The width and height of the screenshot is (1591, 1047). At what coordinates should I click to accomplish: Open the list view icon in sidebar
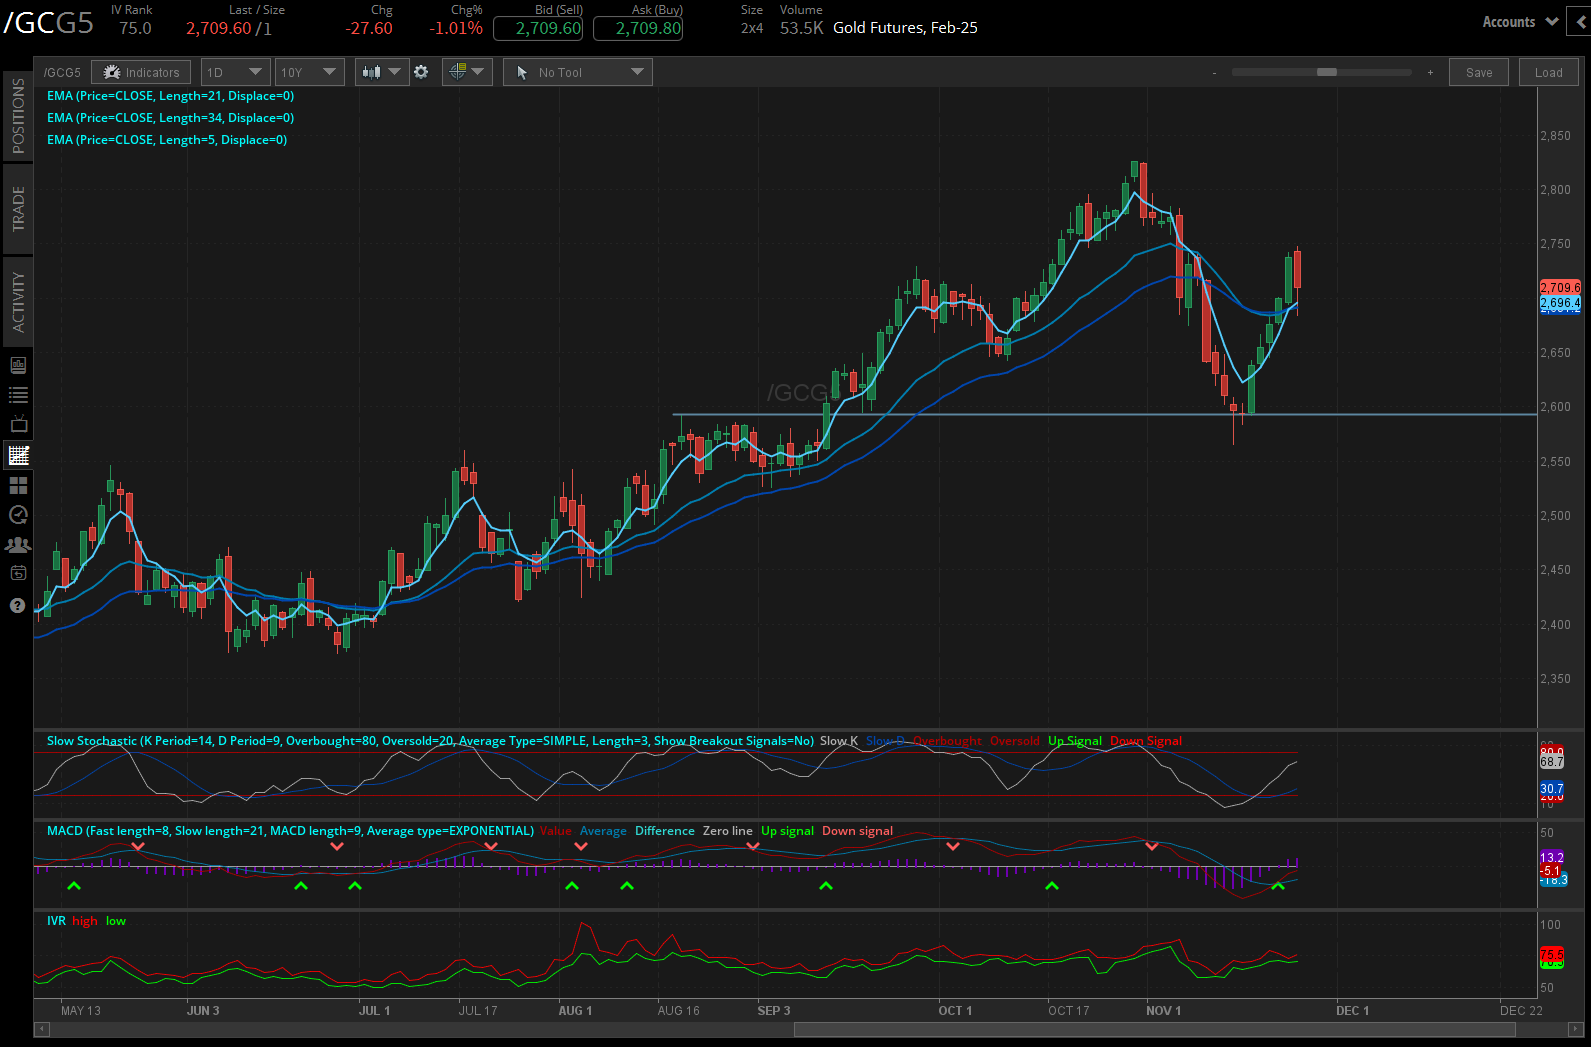coord(18,395)
